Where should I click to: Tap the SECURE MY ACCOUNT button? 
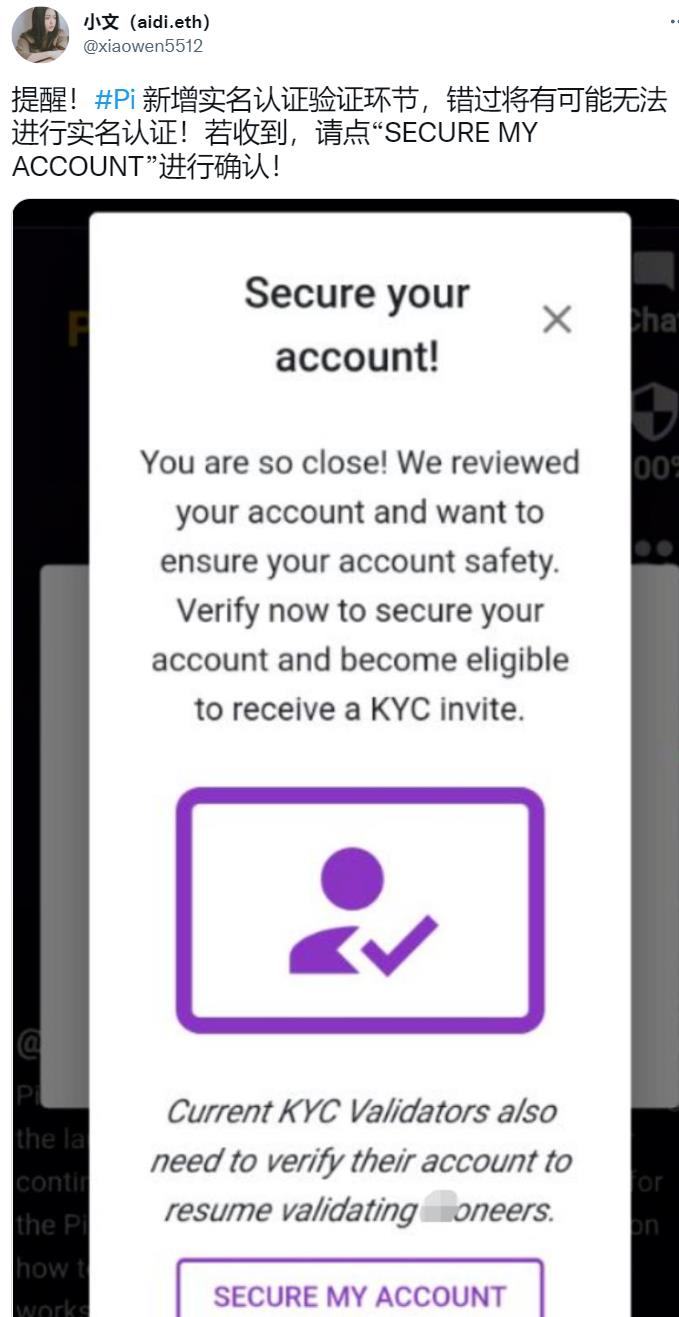pyautogui.click(x=360, y=1290)
